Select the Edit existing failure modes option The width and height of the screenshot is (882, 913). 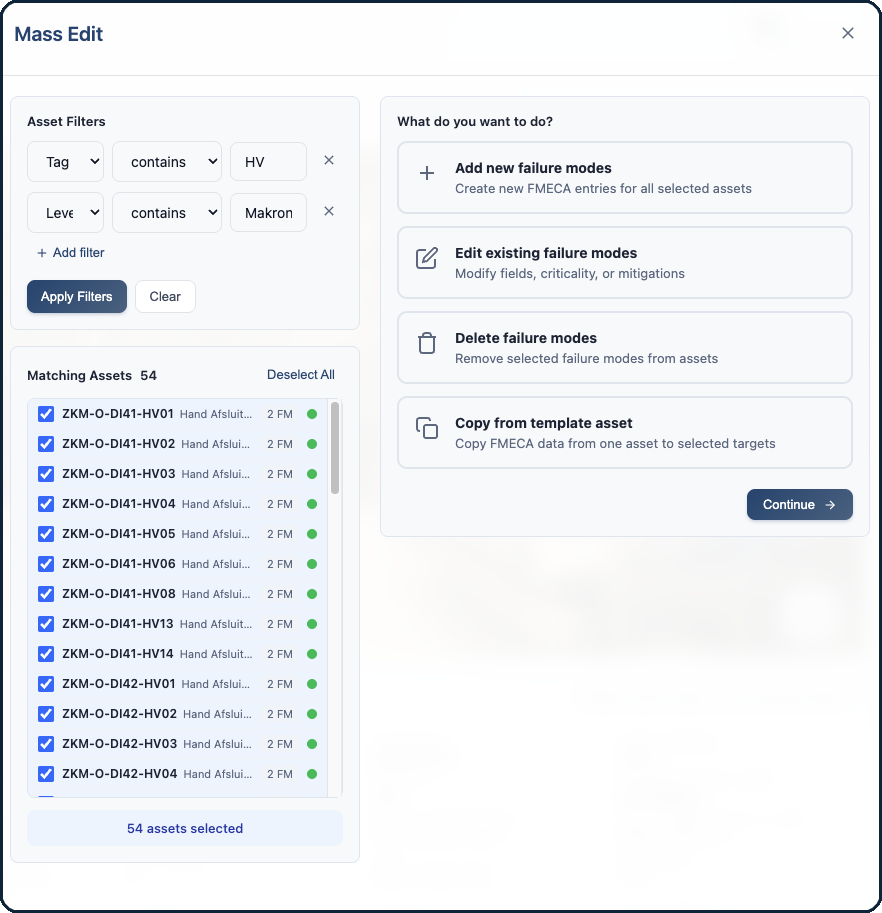[624, 261]
